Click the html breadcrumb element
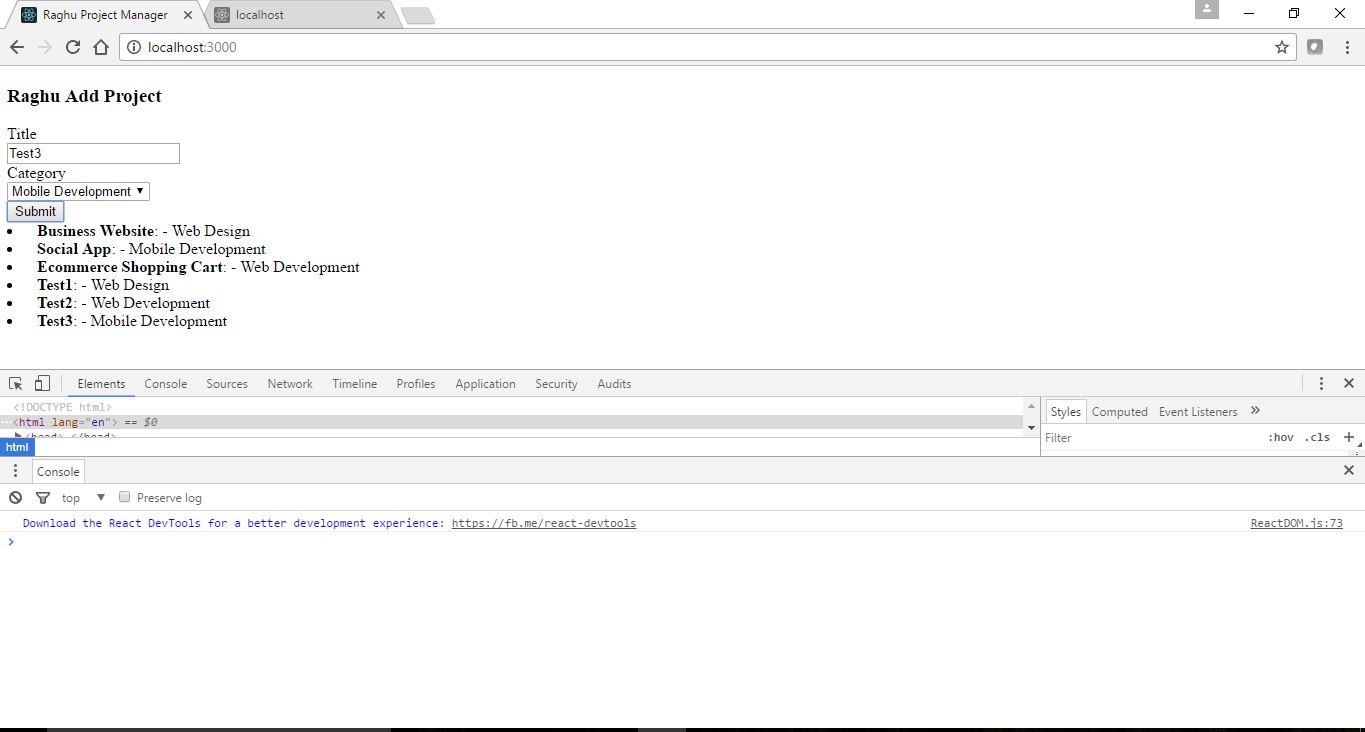Viewport: 1365px width, 732px height. coord(17,447)
